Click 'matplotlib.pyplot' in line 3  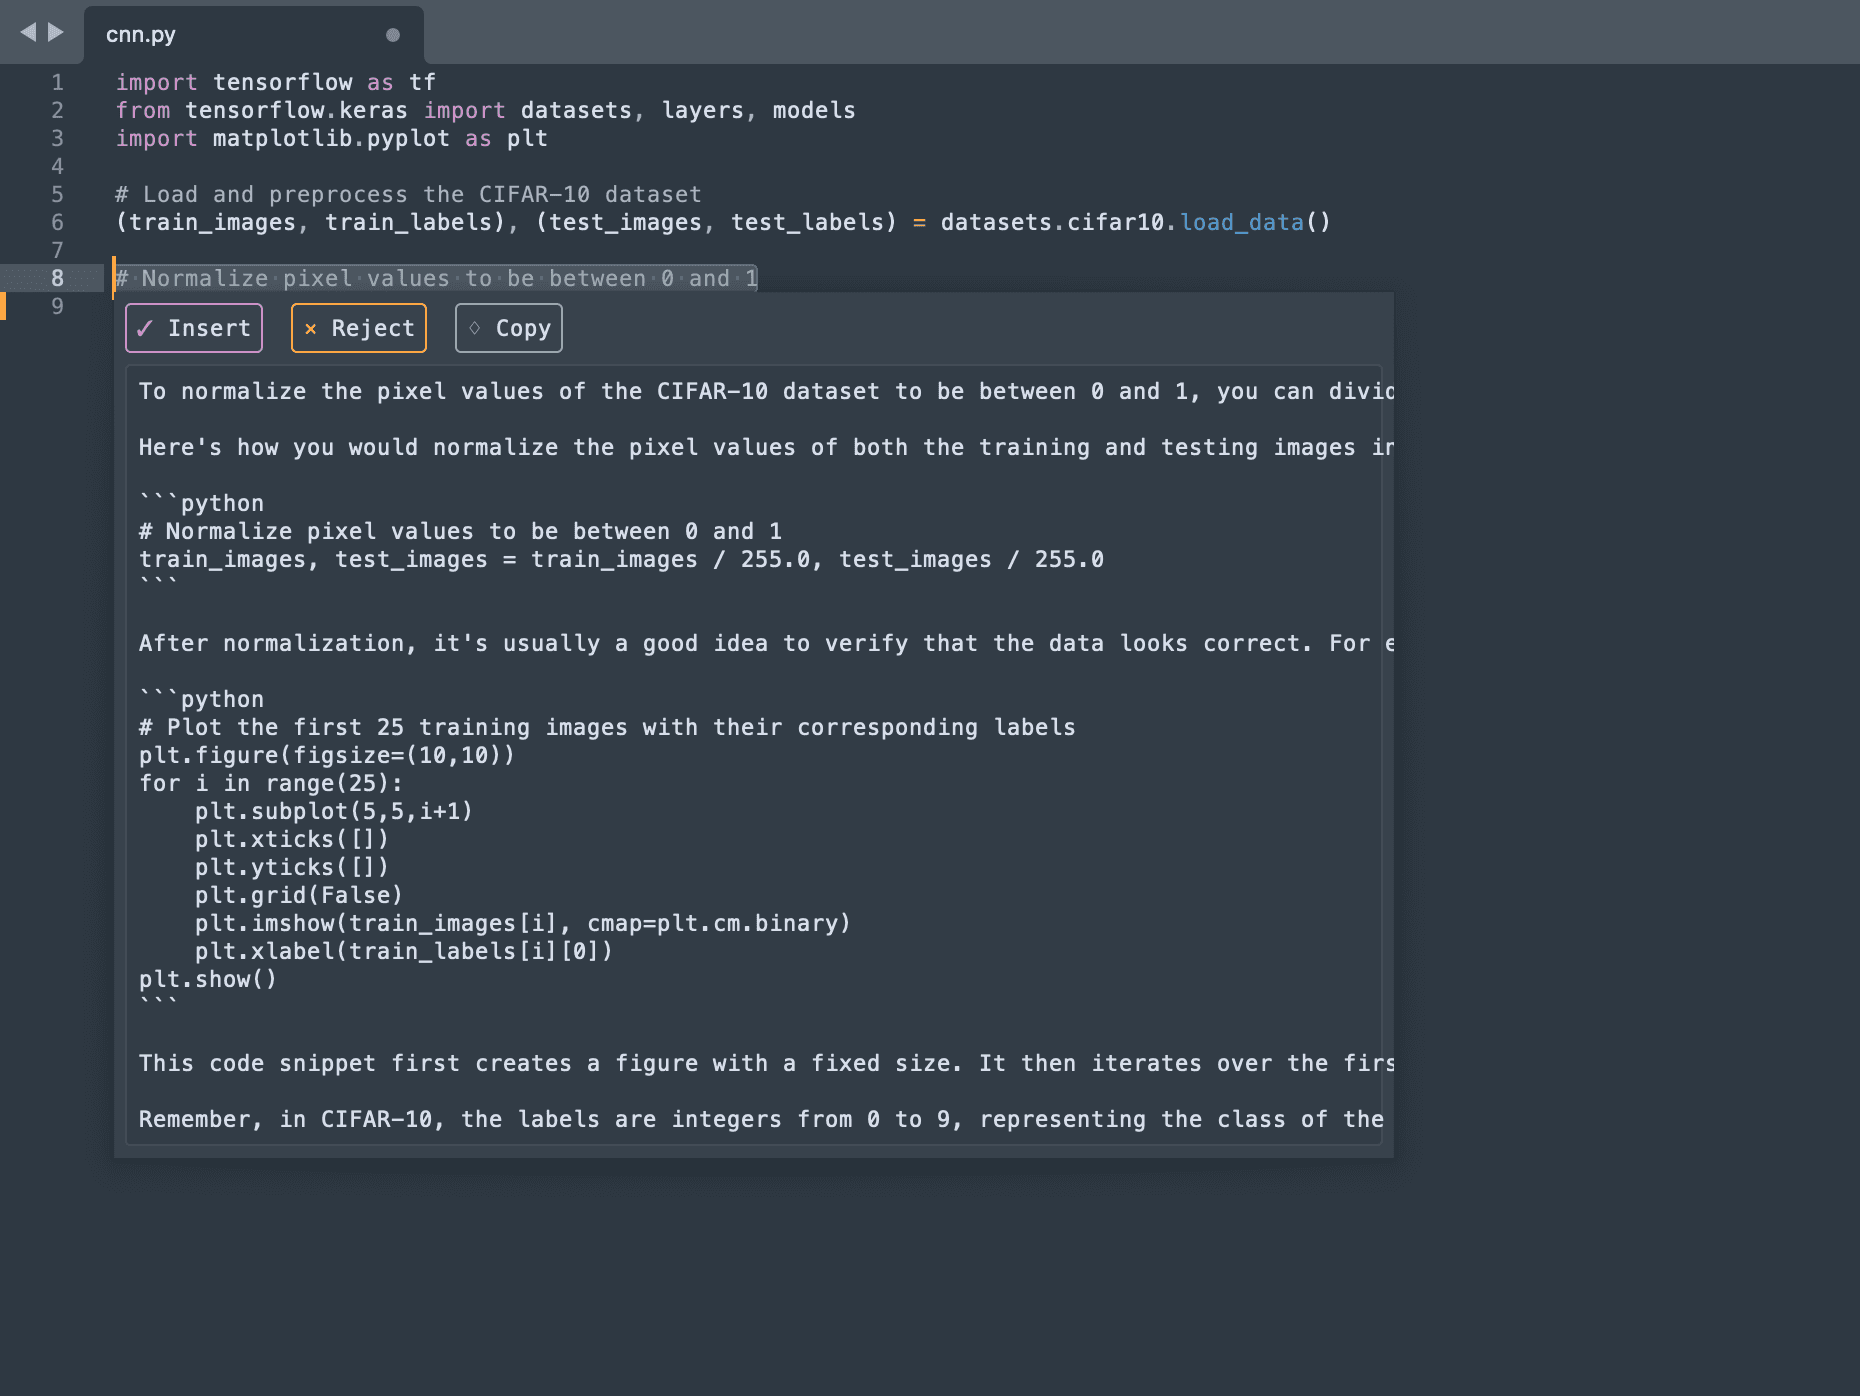click(x=331, y=138)
